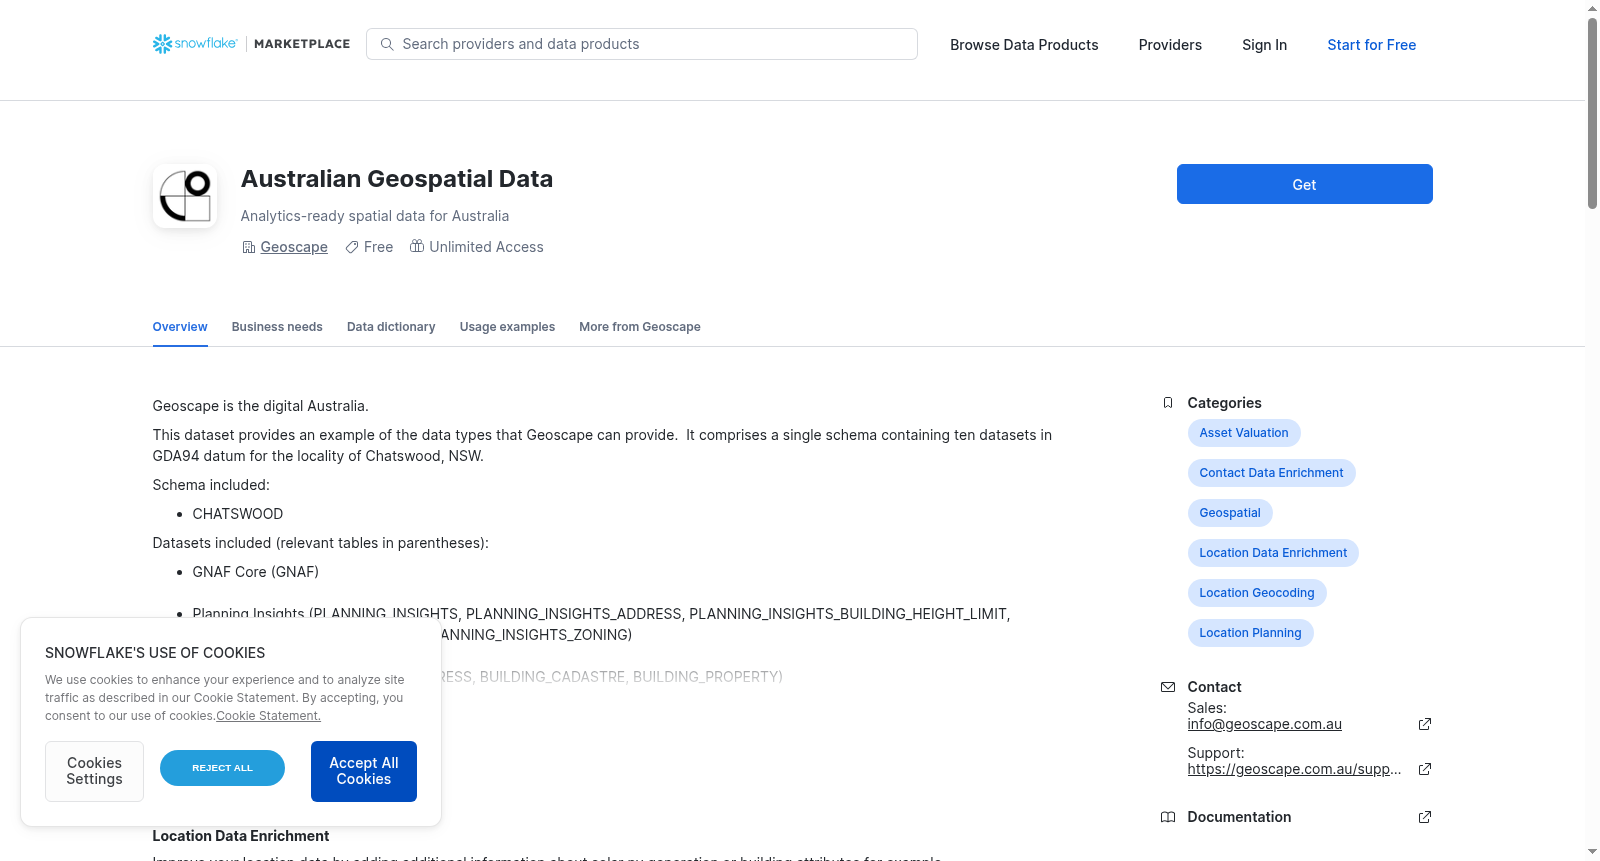The height and width of the screenshot is (861, 1600).
Task: Open external link icon beside Support URL
Action: [1425, 769]
